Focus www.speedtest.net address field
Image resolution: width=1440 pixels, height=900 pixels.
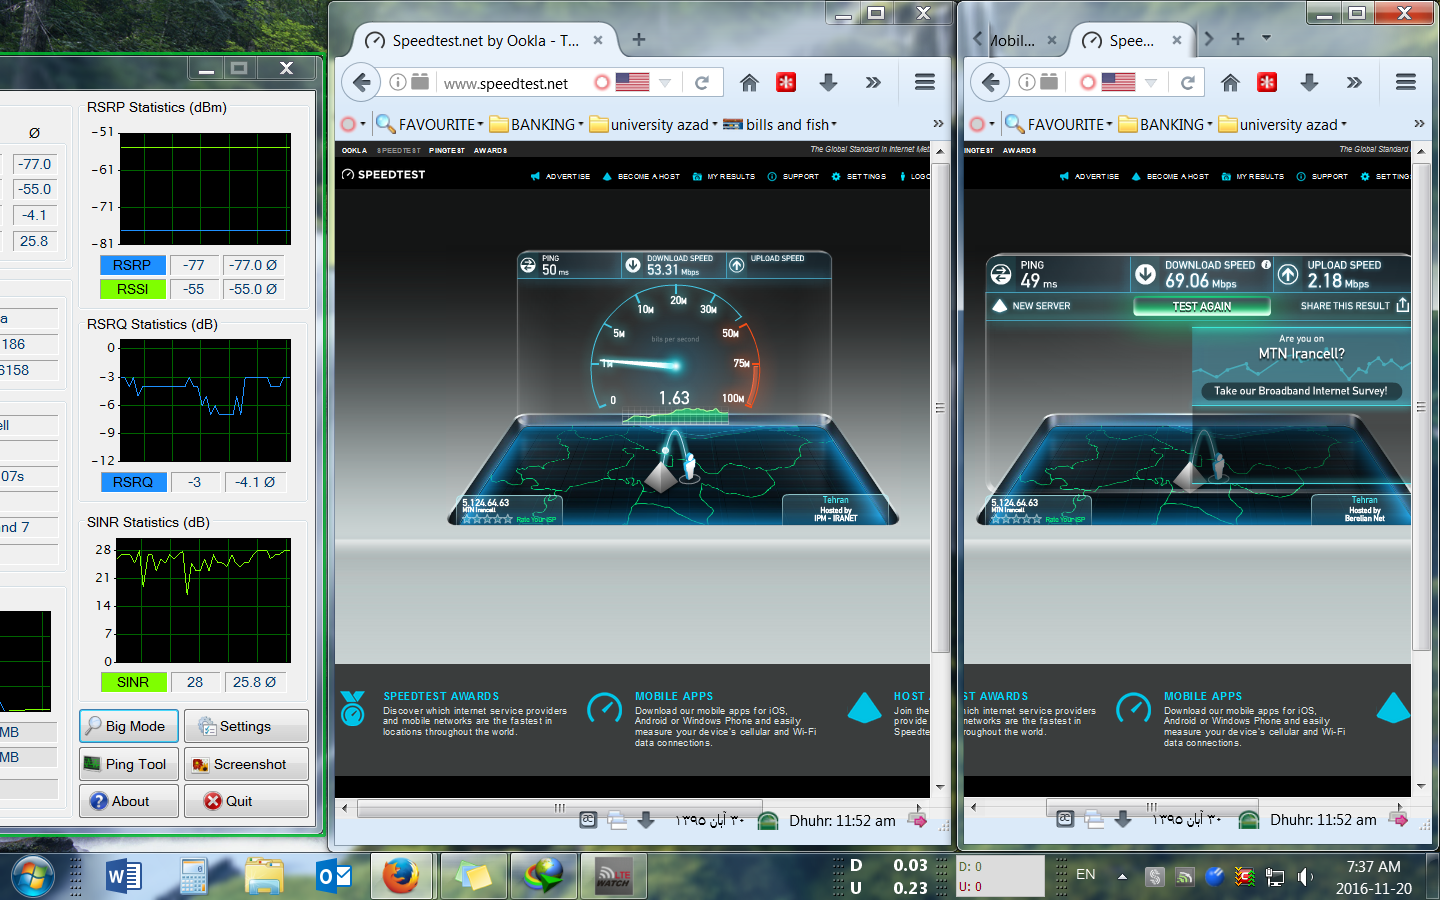(x=506, y=83)
